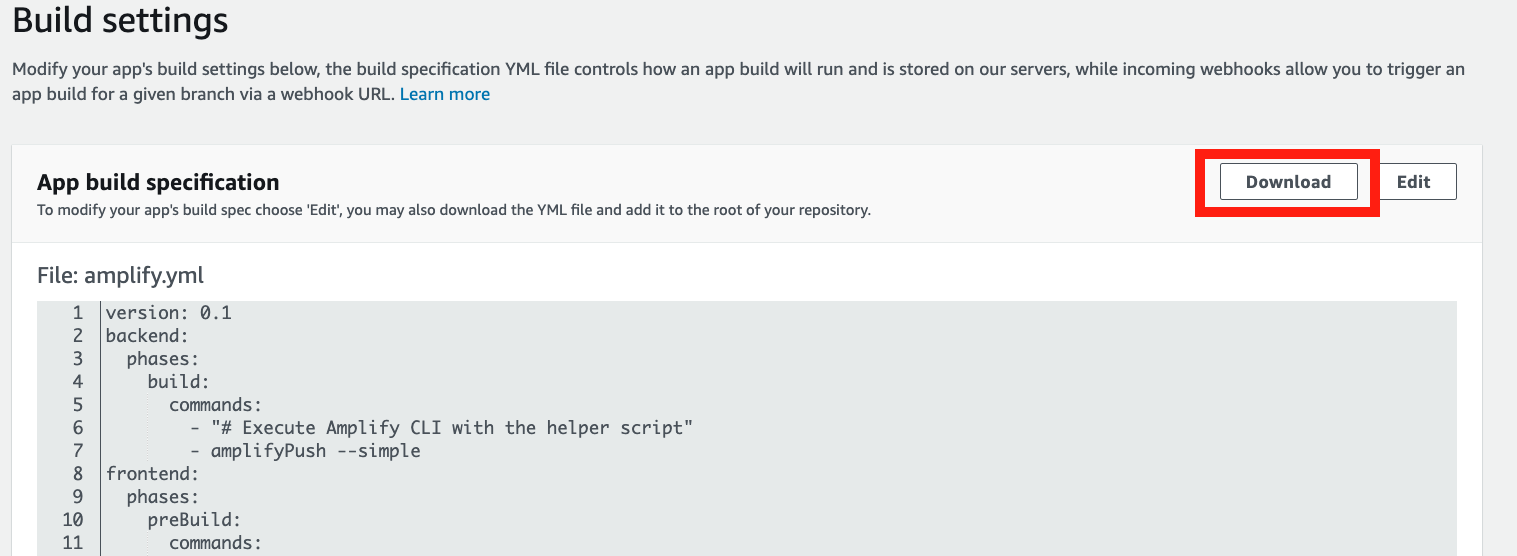Screen dimensions: 1517x556
Task: Click line number 1 in the gutter
Action: [x=78, y=313]
